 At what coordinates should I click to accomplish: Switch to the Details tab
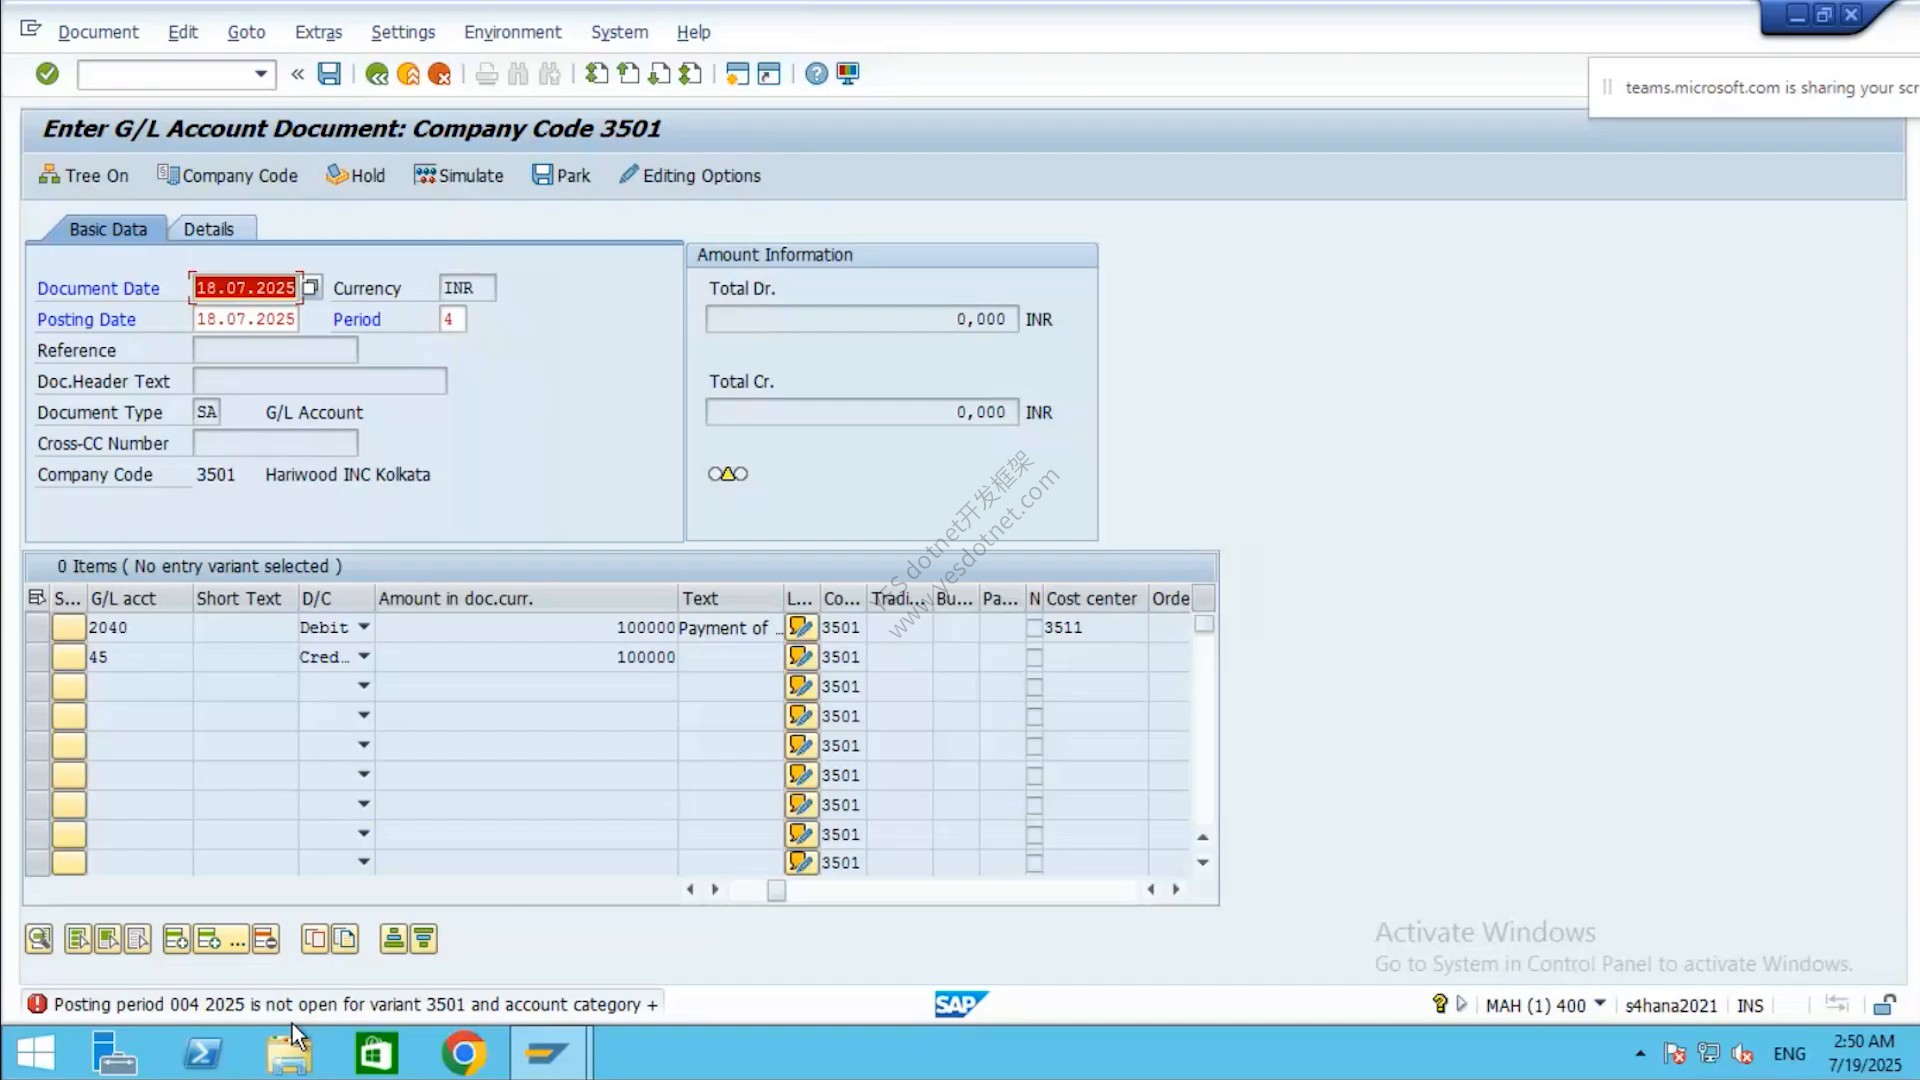click(x=208, y=229)
